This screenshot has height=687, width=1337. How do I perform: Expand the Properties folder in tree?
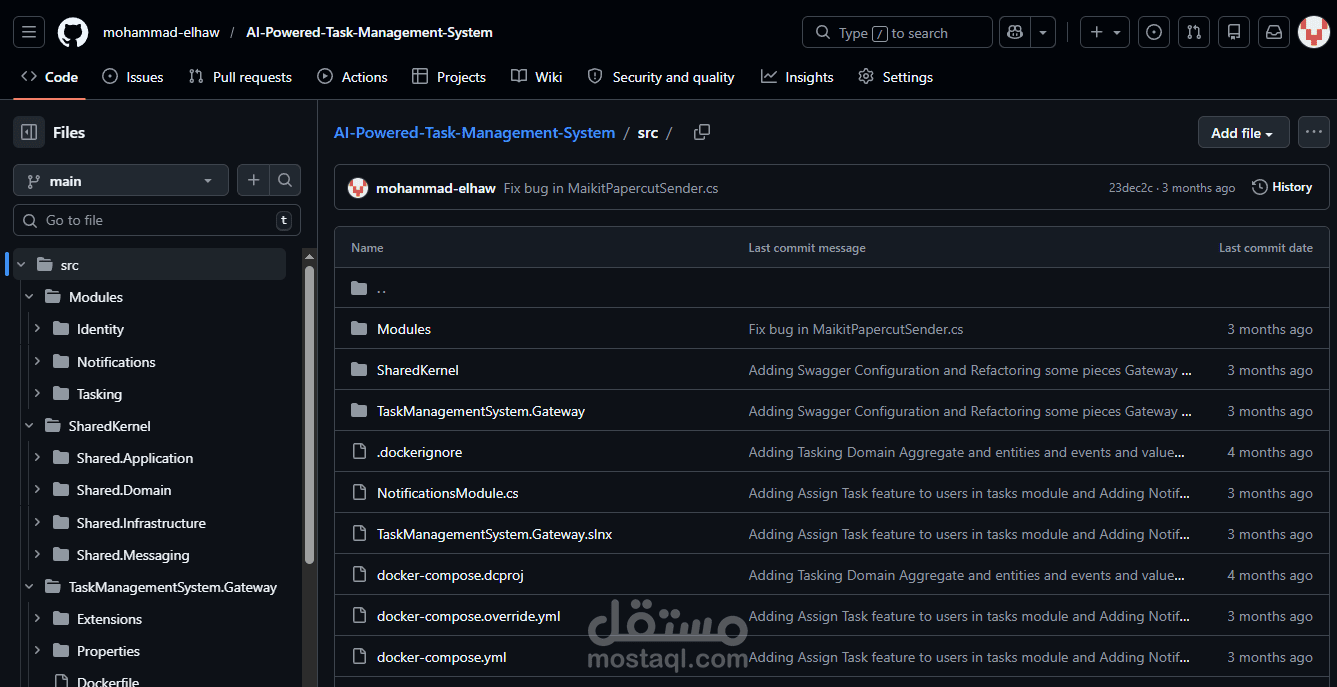tap(37, 651)
